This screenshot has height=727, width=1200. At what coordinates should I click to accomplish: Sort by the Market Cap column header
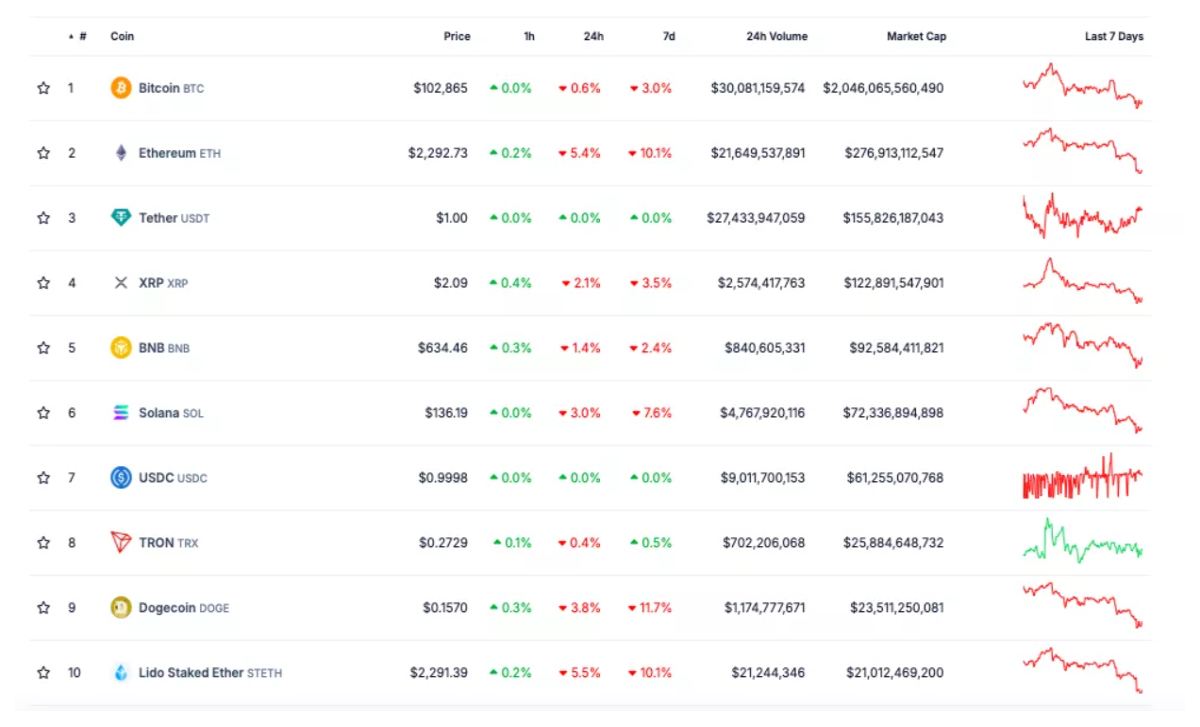coord(916,36)
